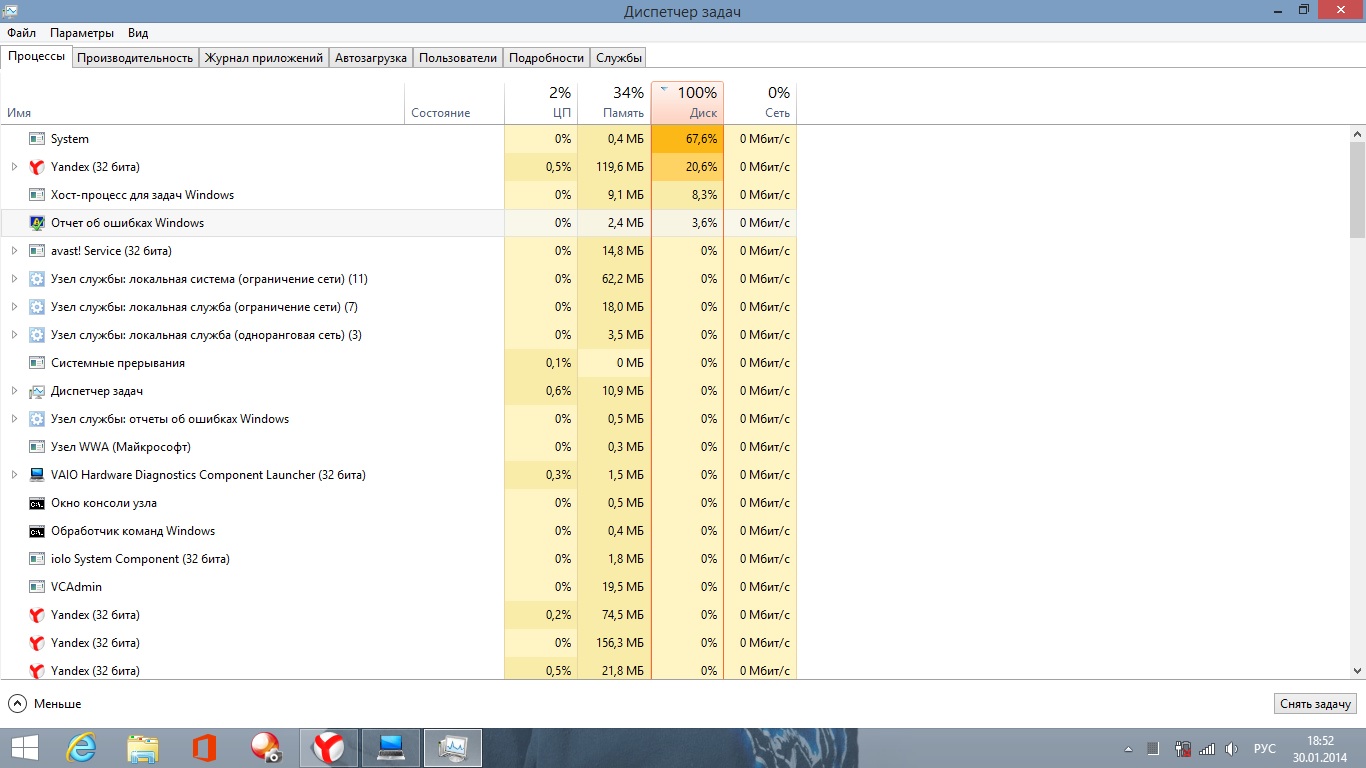Open File Explorer from the taskbar

[x=143, y=747]
